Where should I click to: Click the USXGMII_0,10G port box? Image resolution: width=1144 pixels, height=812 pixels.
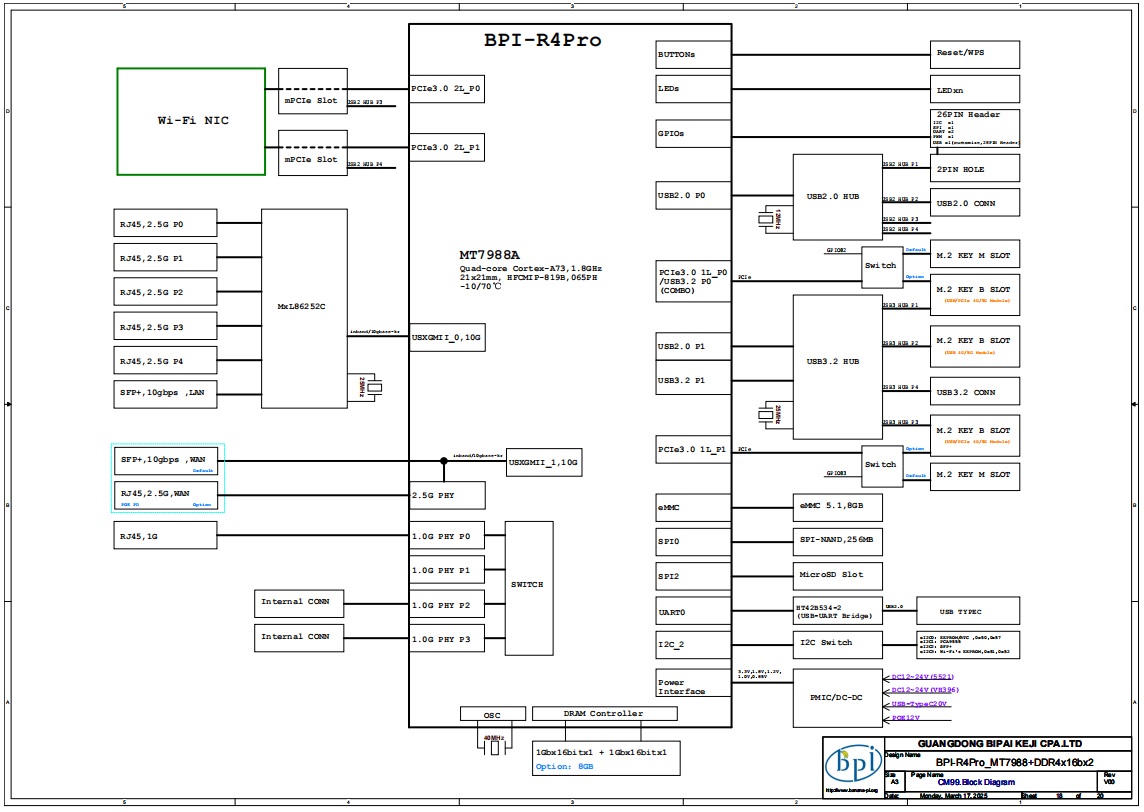447,338
